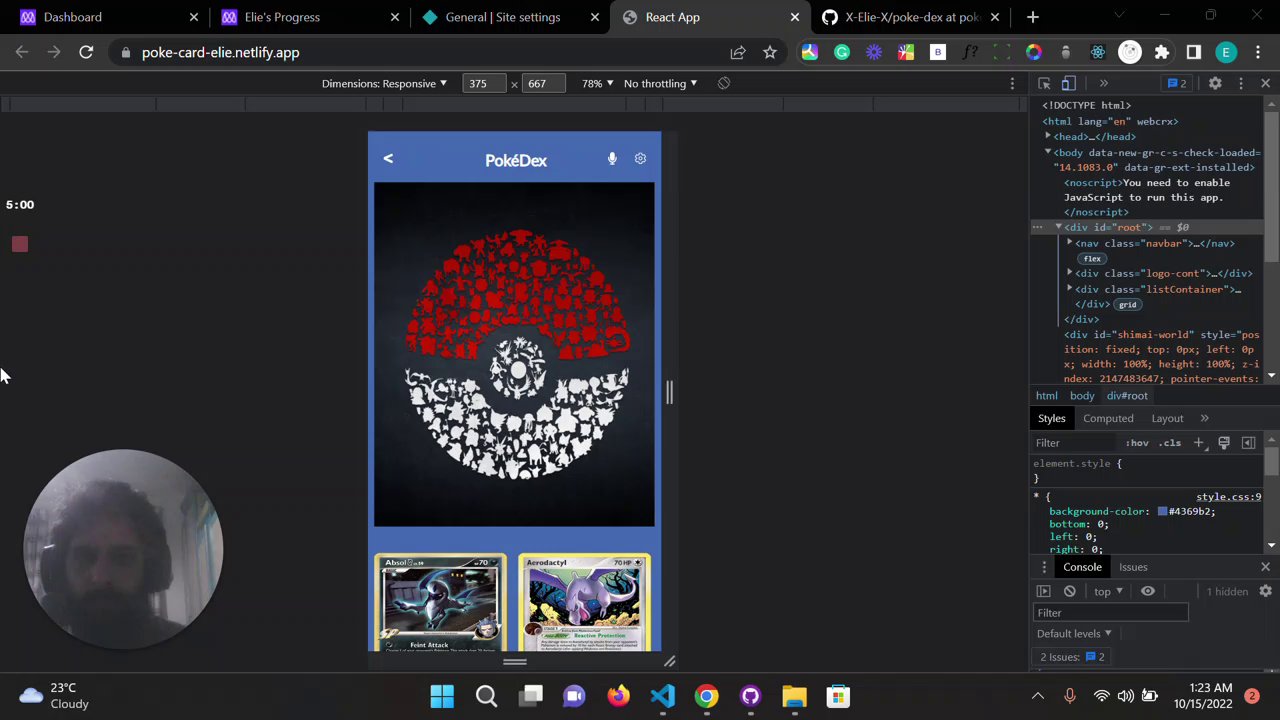Viewport: 1280px width, 720px height.
Task: Open the Chrome profile 'E' avatar
Action: pyautogui.click(x=1226, y=52)
